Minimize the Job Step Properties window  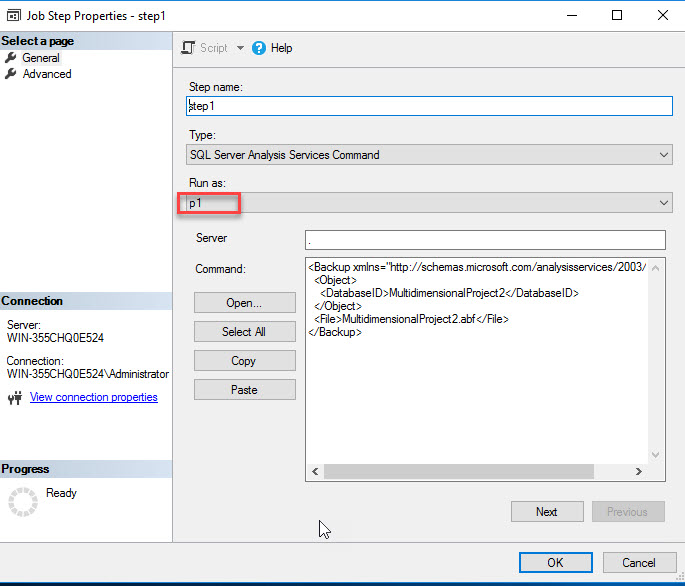pyautogui.click(x=572, y=15)
